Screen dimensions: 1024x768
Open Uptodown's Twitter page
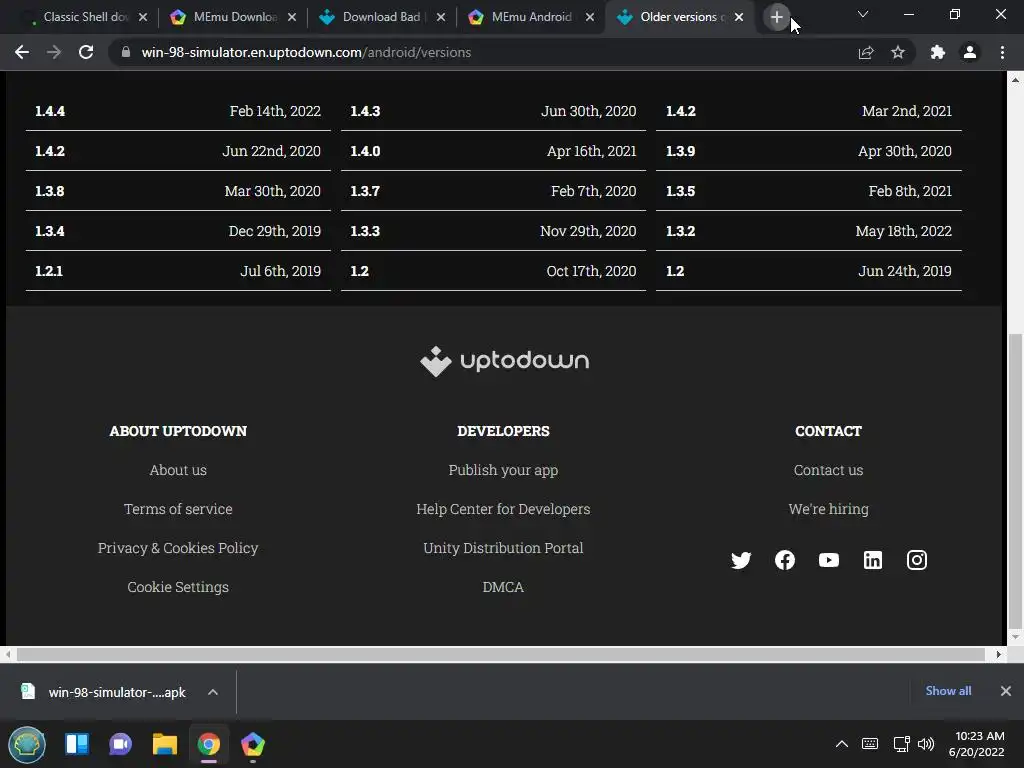coord(741,560)
